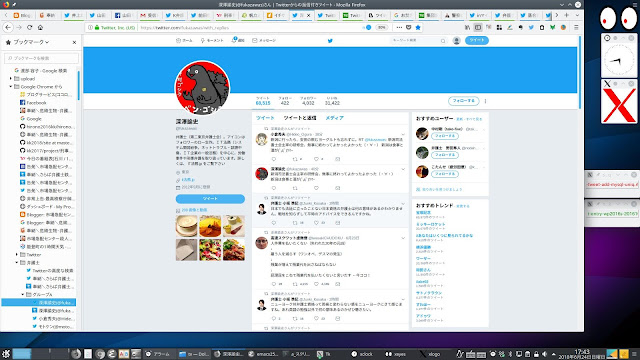Reload the page with the refresh icon
The width and height of the screenshot is (640, 360).
29,27
